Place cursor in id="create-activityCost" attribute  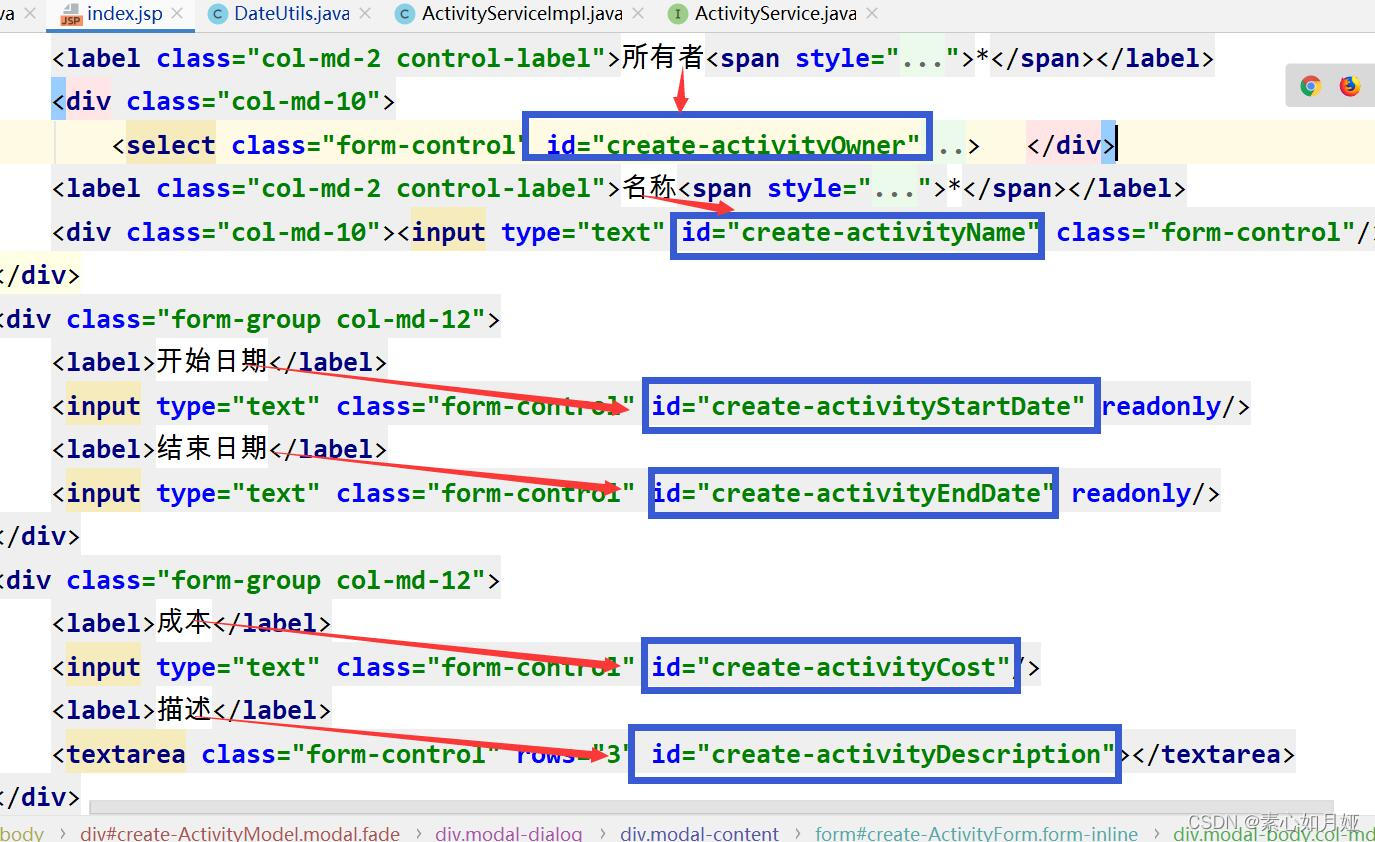[x=831, y=668]
